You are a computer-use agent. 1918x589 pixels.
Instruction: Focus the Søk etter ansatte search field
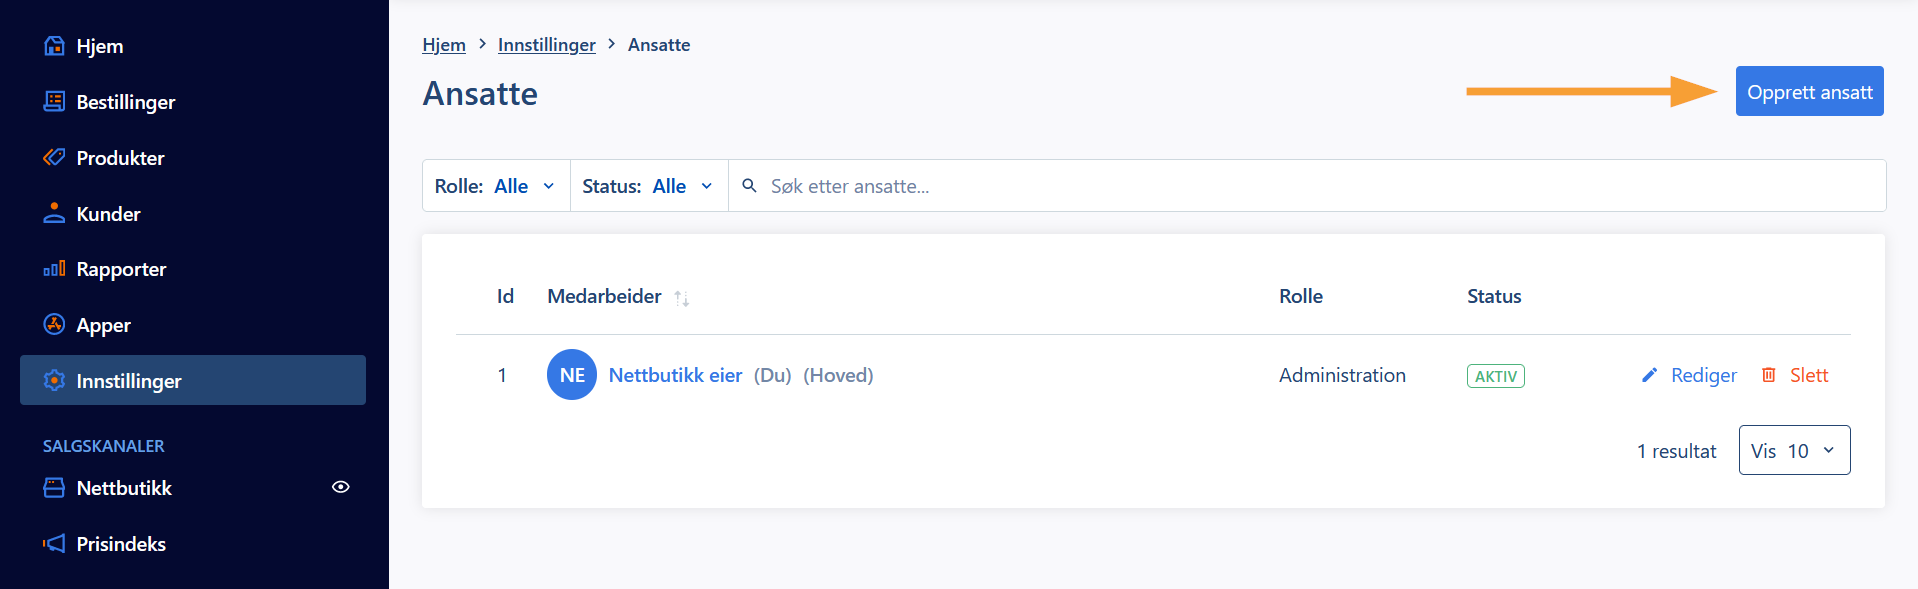tap(1307, 186)
